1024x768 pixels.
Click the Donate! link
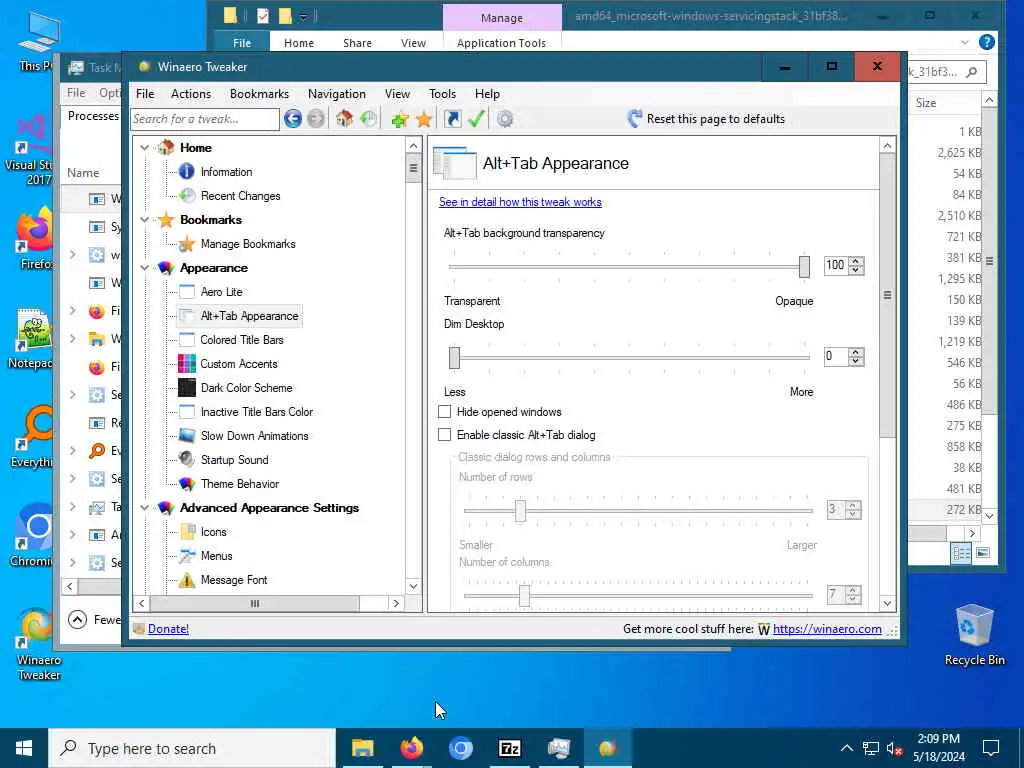point(168,629)
